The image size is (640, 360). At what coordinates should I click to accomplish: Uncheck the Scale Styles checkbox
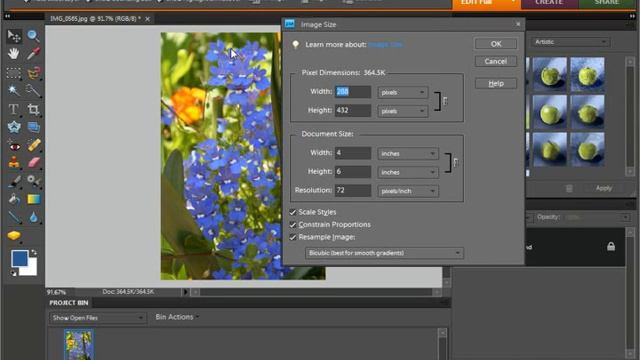click(293, 212)
